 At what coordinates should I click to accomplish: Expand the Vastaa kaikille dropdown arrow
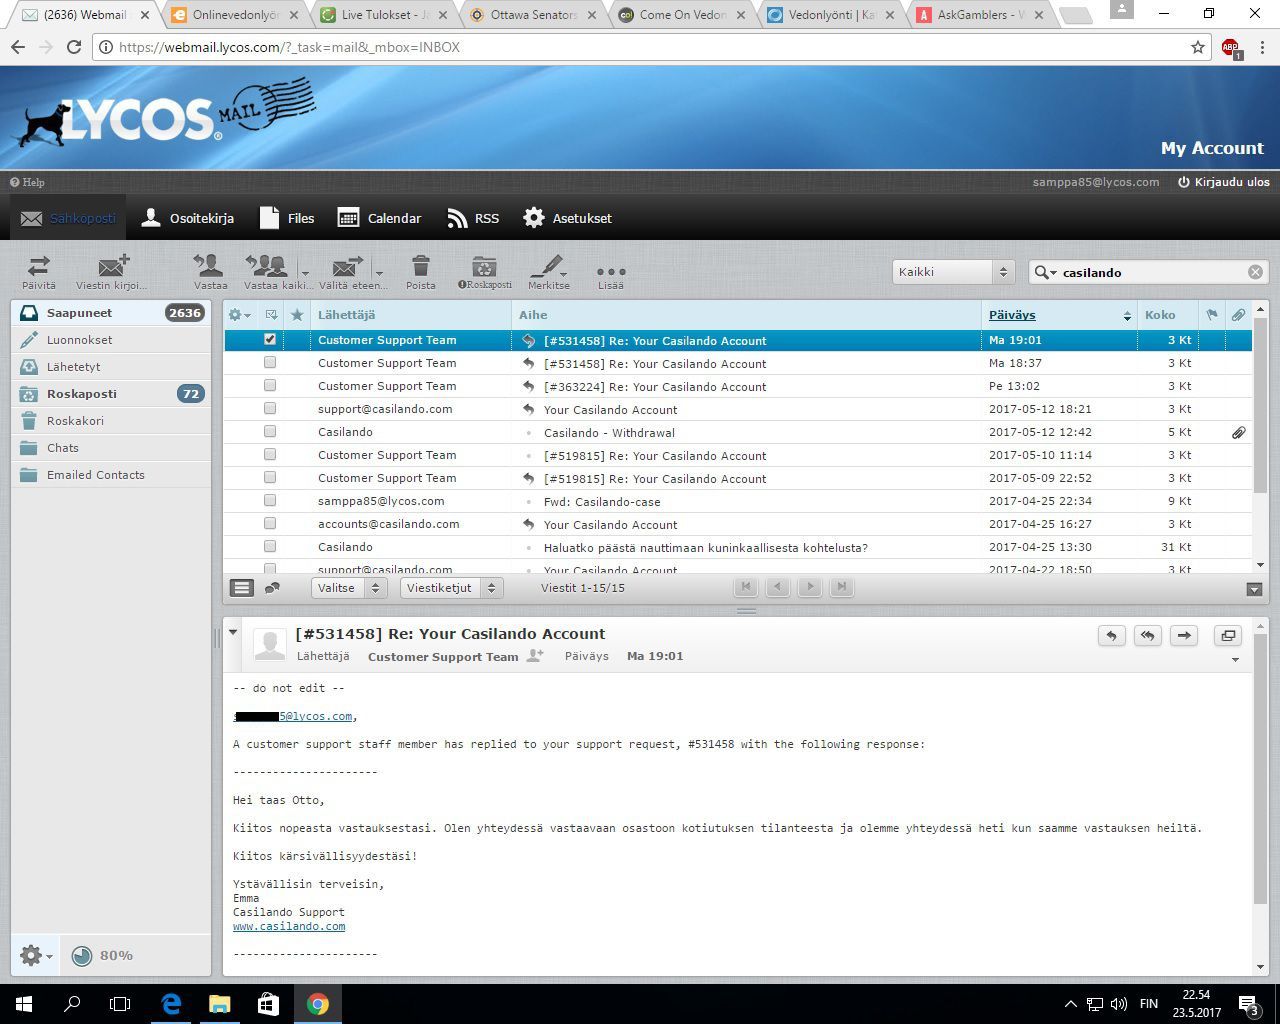click(305, 272)
